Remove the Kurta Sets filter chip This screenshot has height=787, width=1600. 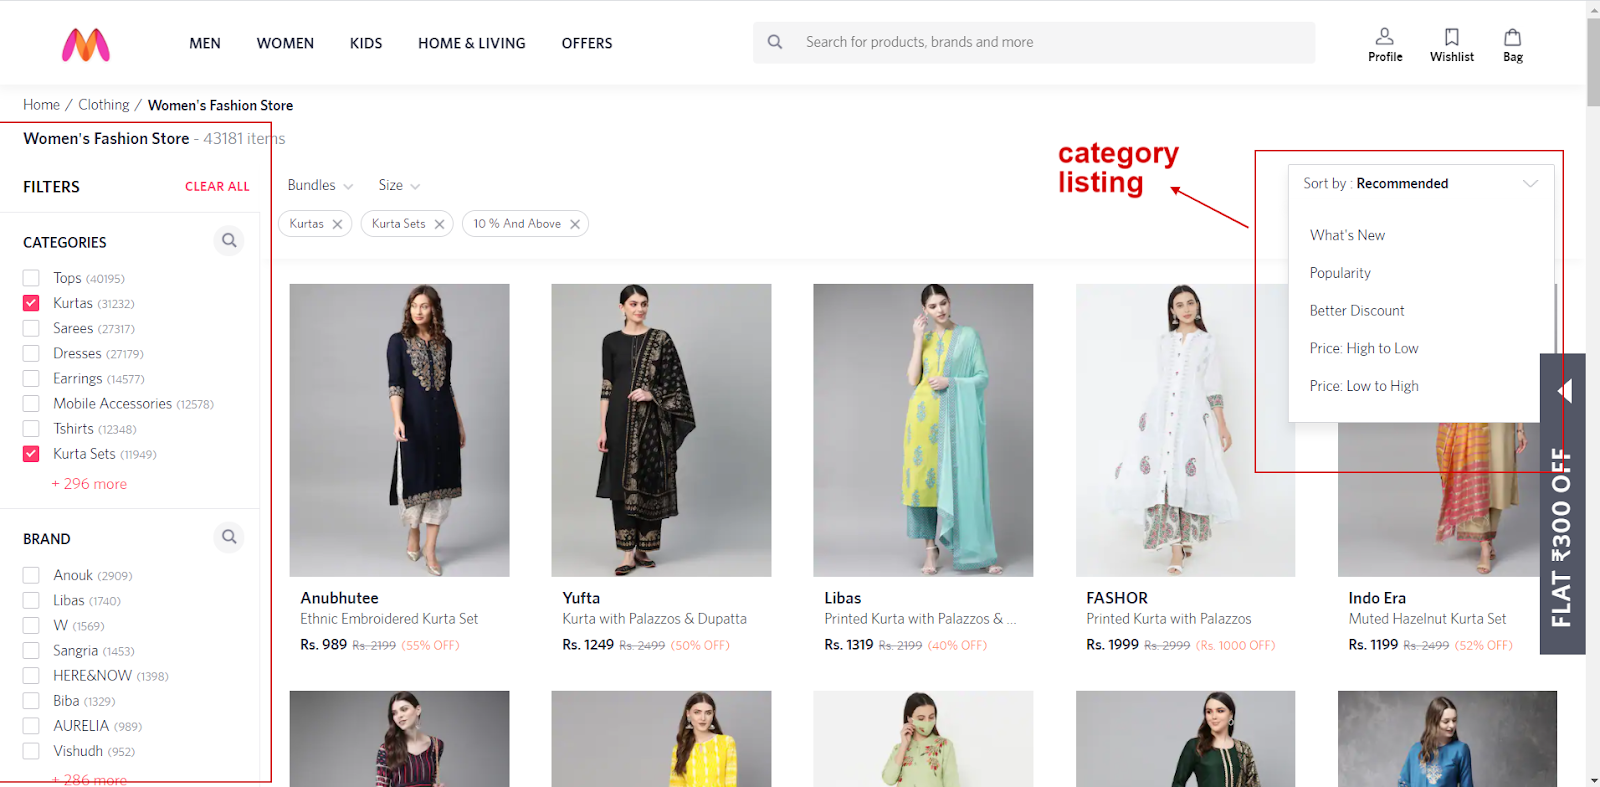coord(439,224)
